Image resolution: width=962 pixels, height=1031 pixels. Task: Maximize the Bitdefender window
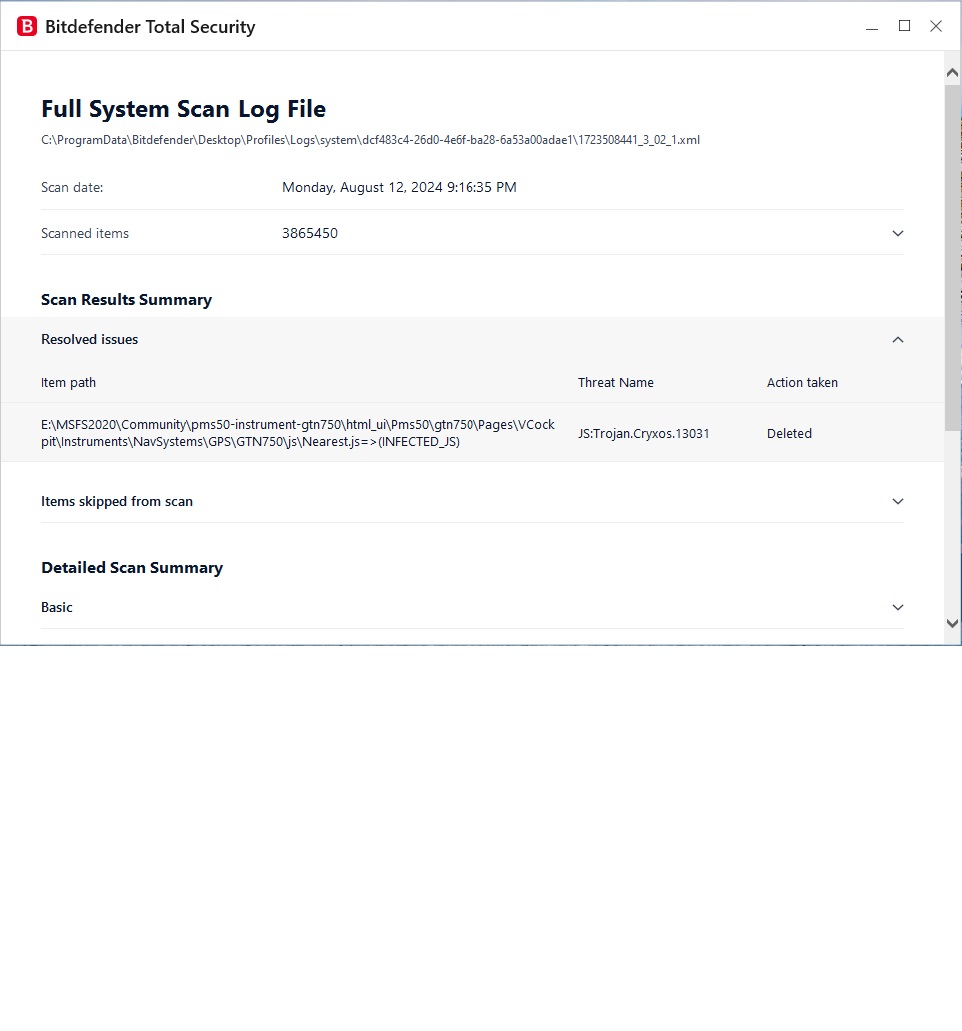click(904, 26)
